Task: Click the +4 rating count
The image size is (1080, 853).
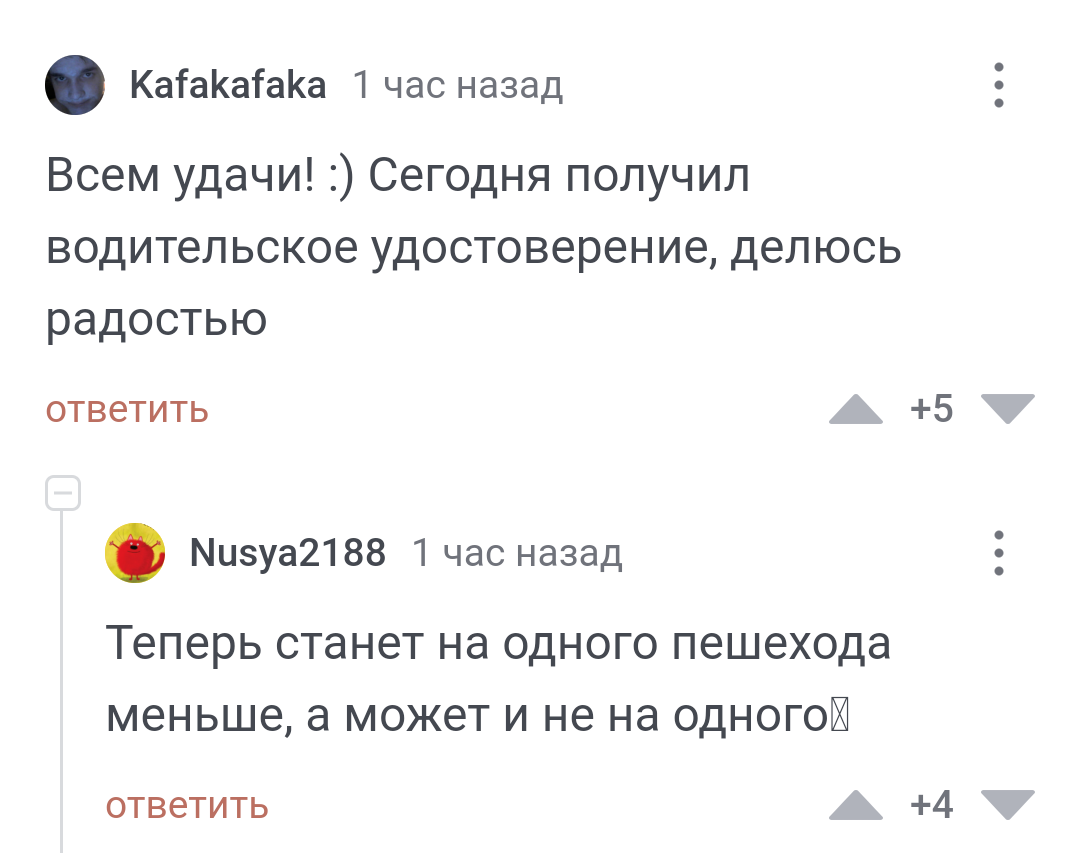Action: [932, 804]
